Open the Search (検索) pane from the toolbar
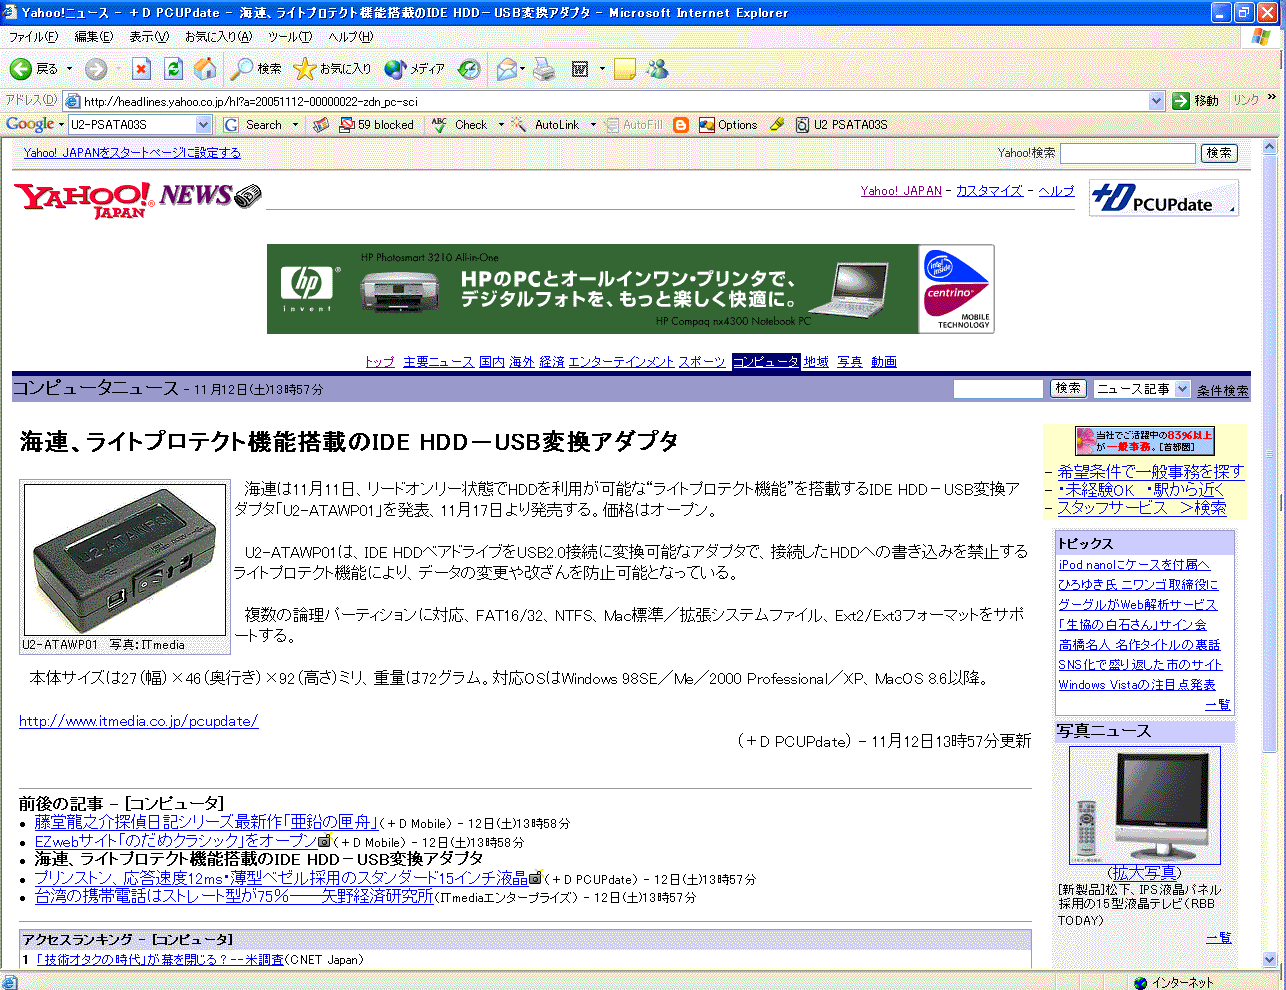Image resolution: width=1286 pixels, height=990 pixels. (x=256, y=69)
